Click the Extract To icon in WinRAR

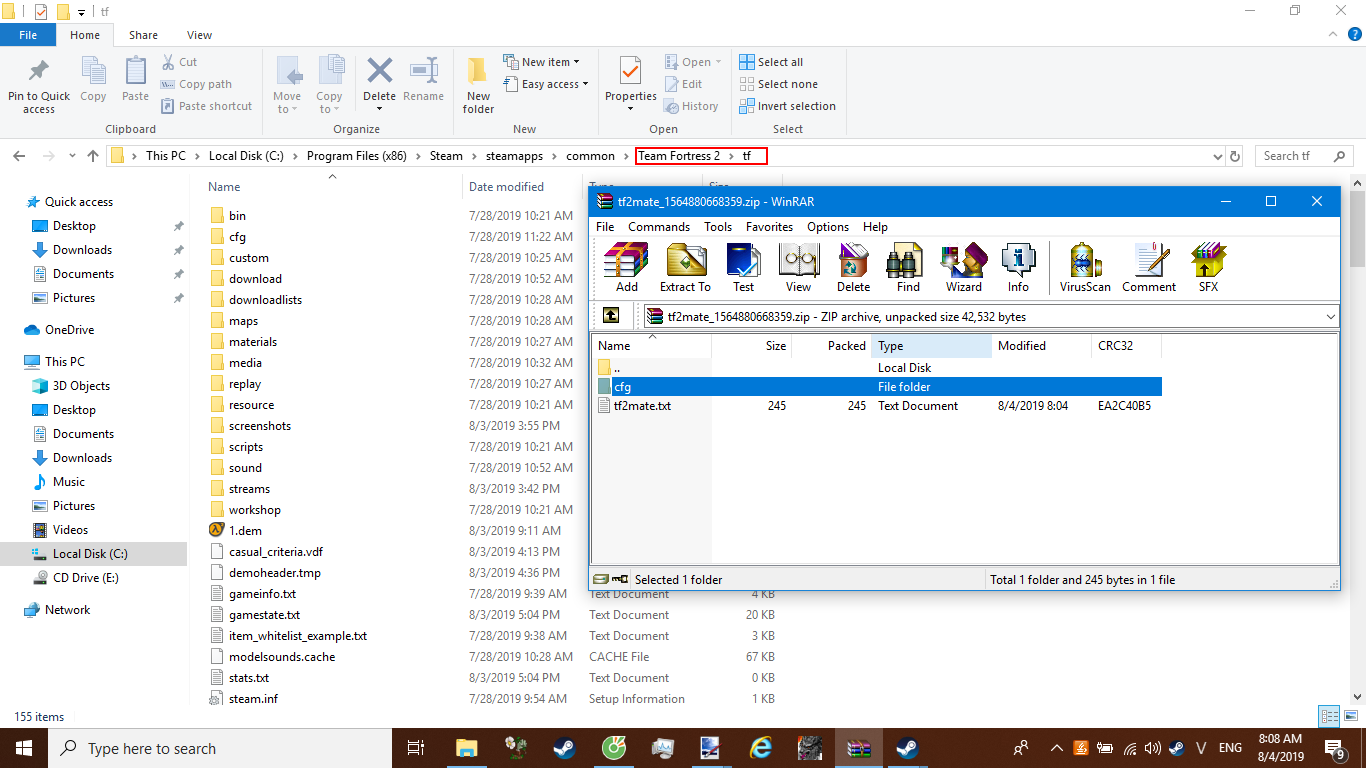[685, 266]
